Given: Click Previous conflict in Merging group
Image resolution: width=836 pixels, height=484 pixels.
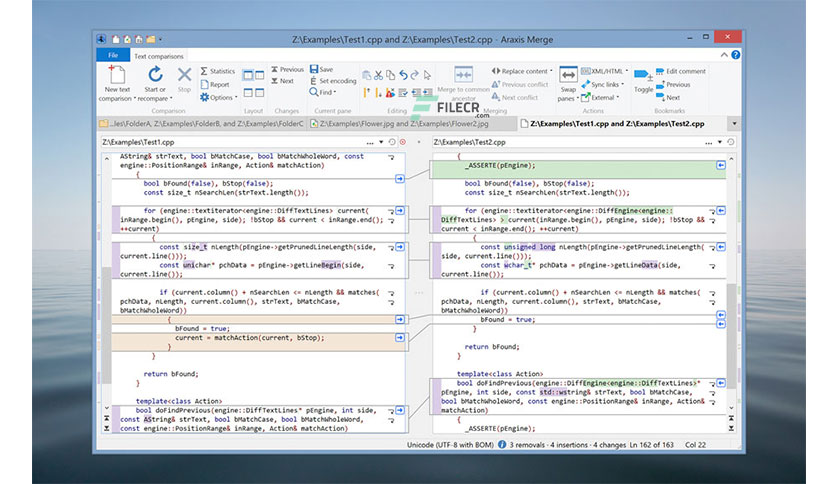Looking at the screenshot, I should (520, 84).
